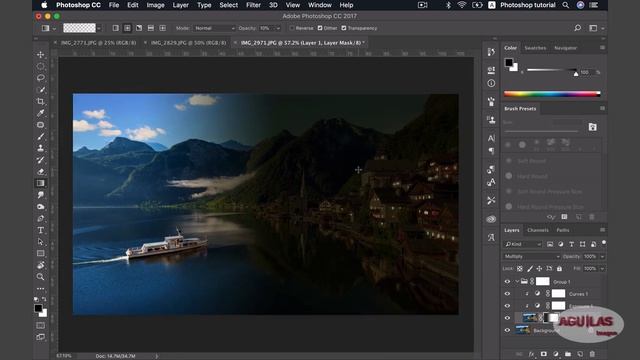Screen dimensions: 640x360
Task: Open the Info panel icon
Action: coord(491,83)
